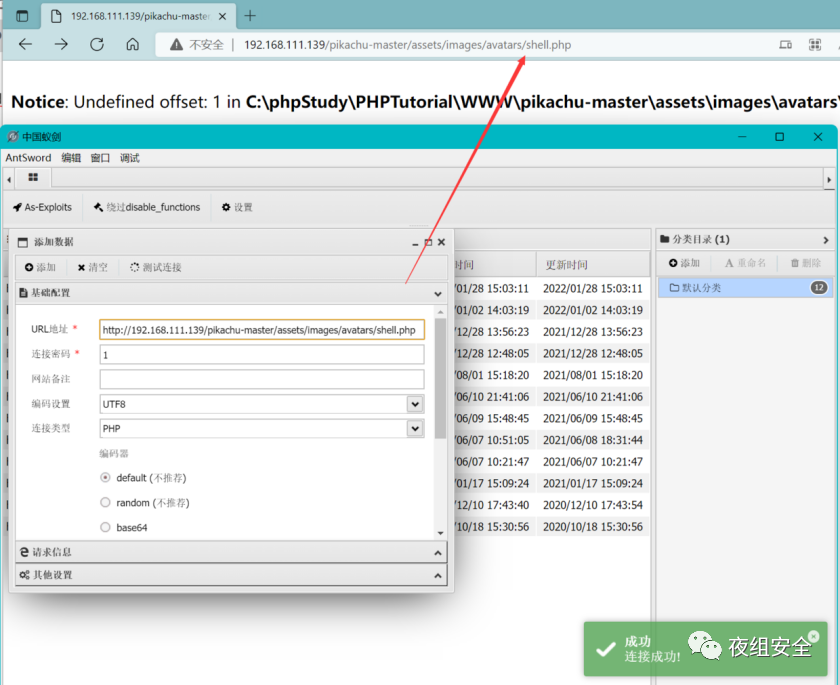Click the QR code icon in address bar
Viewport: 840px width, 685px height.
pyautogui.click(x=815, y=45)
